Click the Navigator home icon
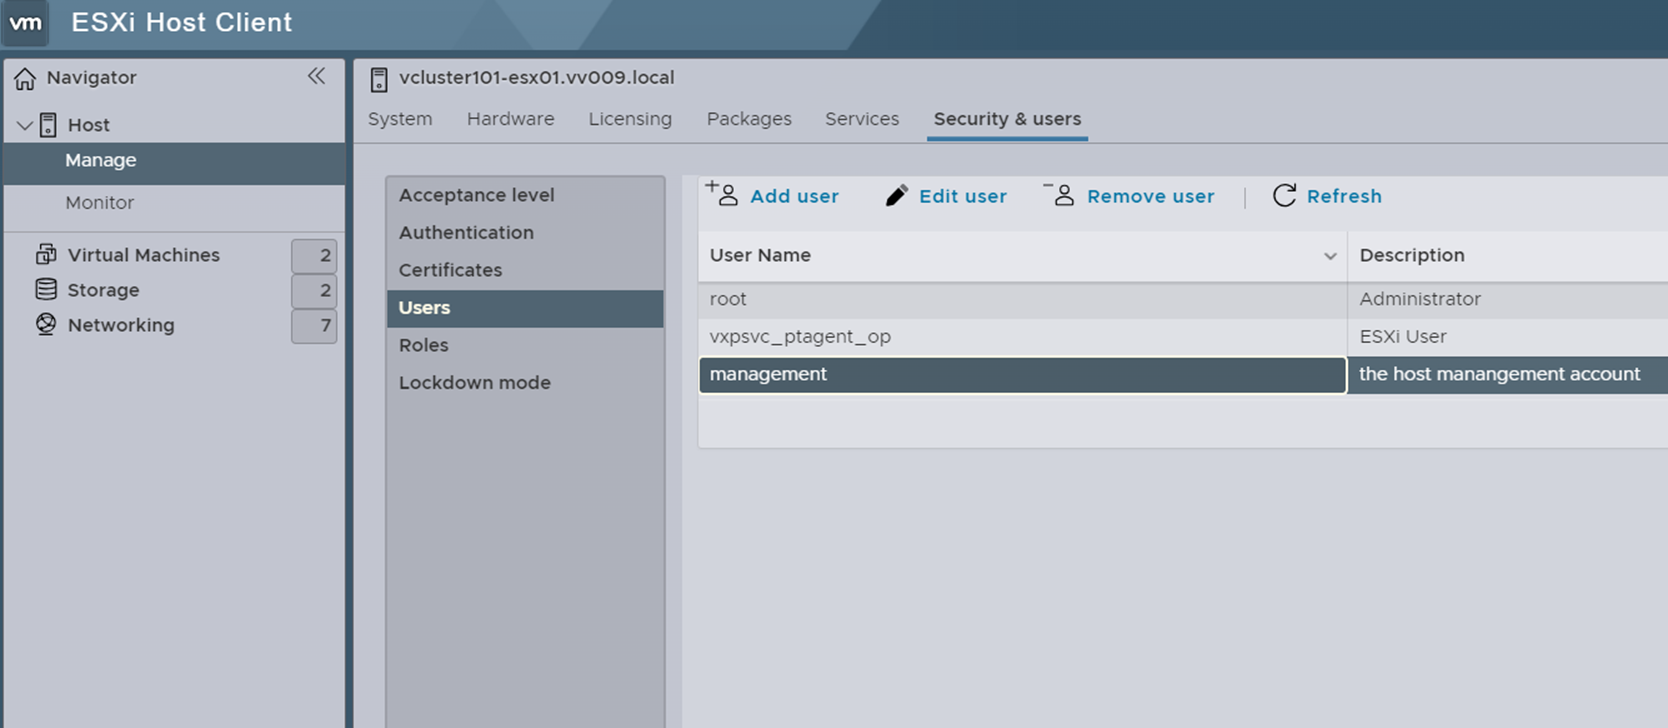 pyautogui.click(x=25, y=78)
